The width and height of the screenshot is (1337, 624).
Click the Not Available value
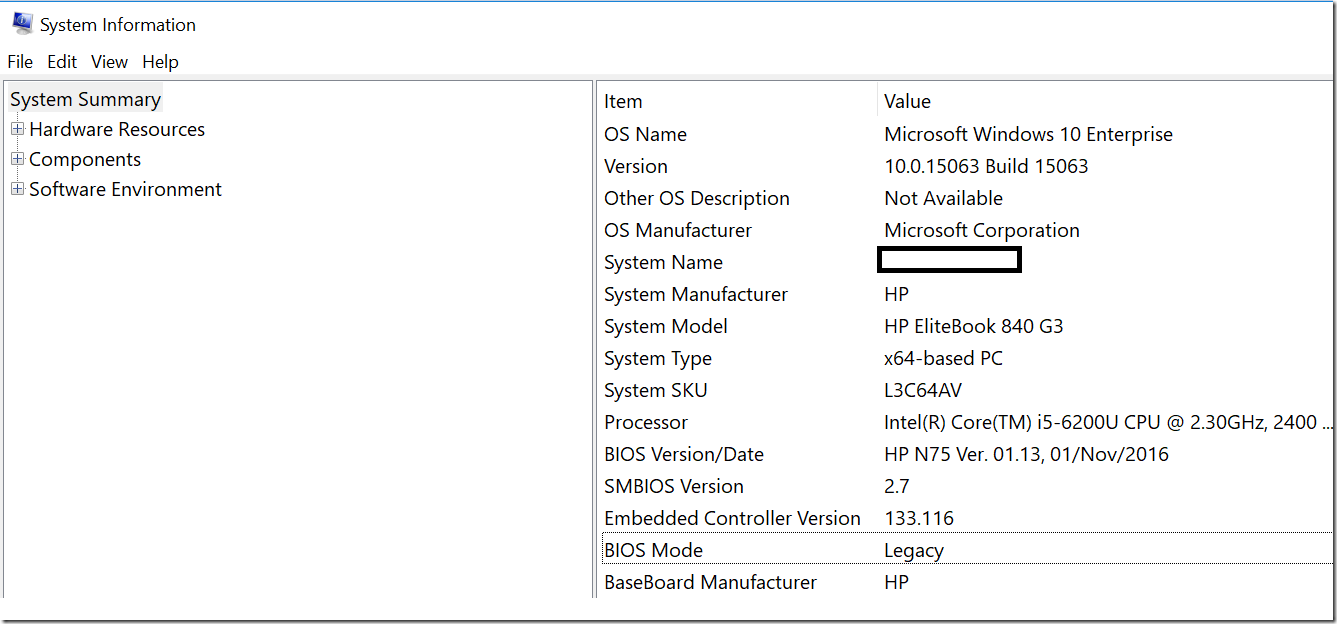click(x=943, y=199)
